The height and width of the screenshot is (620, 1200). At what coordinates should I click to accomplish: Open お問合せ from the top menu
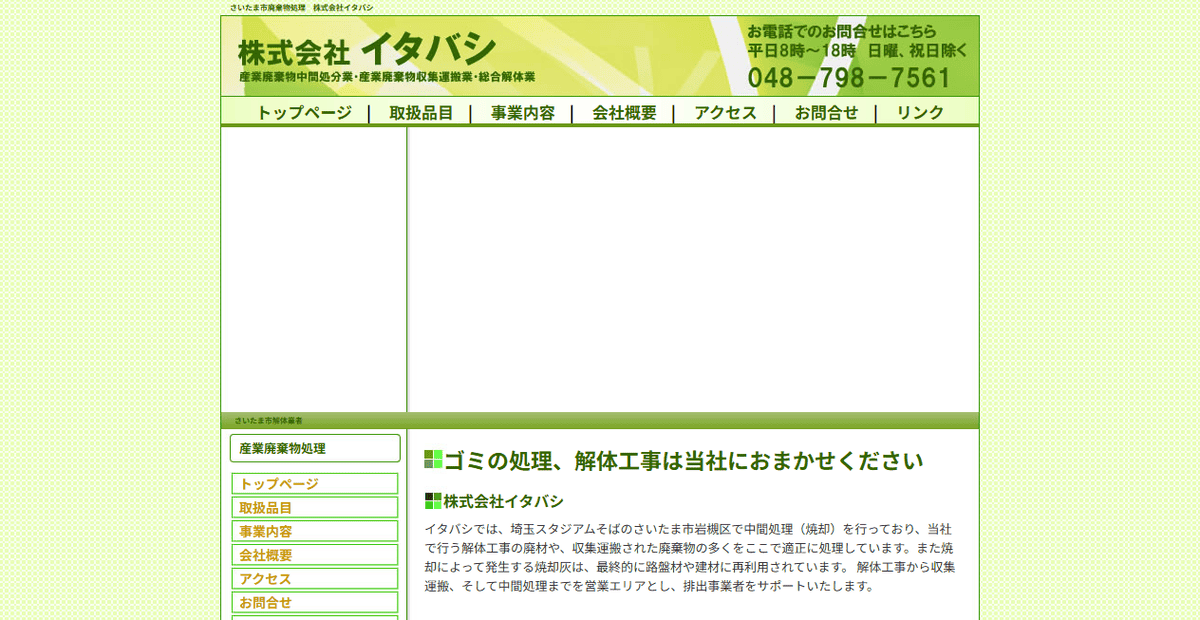click(x=825, y=112)
